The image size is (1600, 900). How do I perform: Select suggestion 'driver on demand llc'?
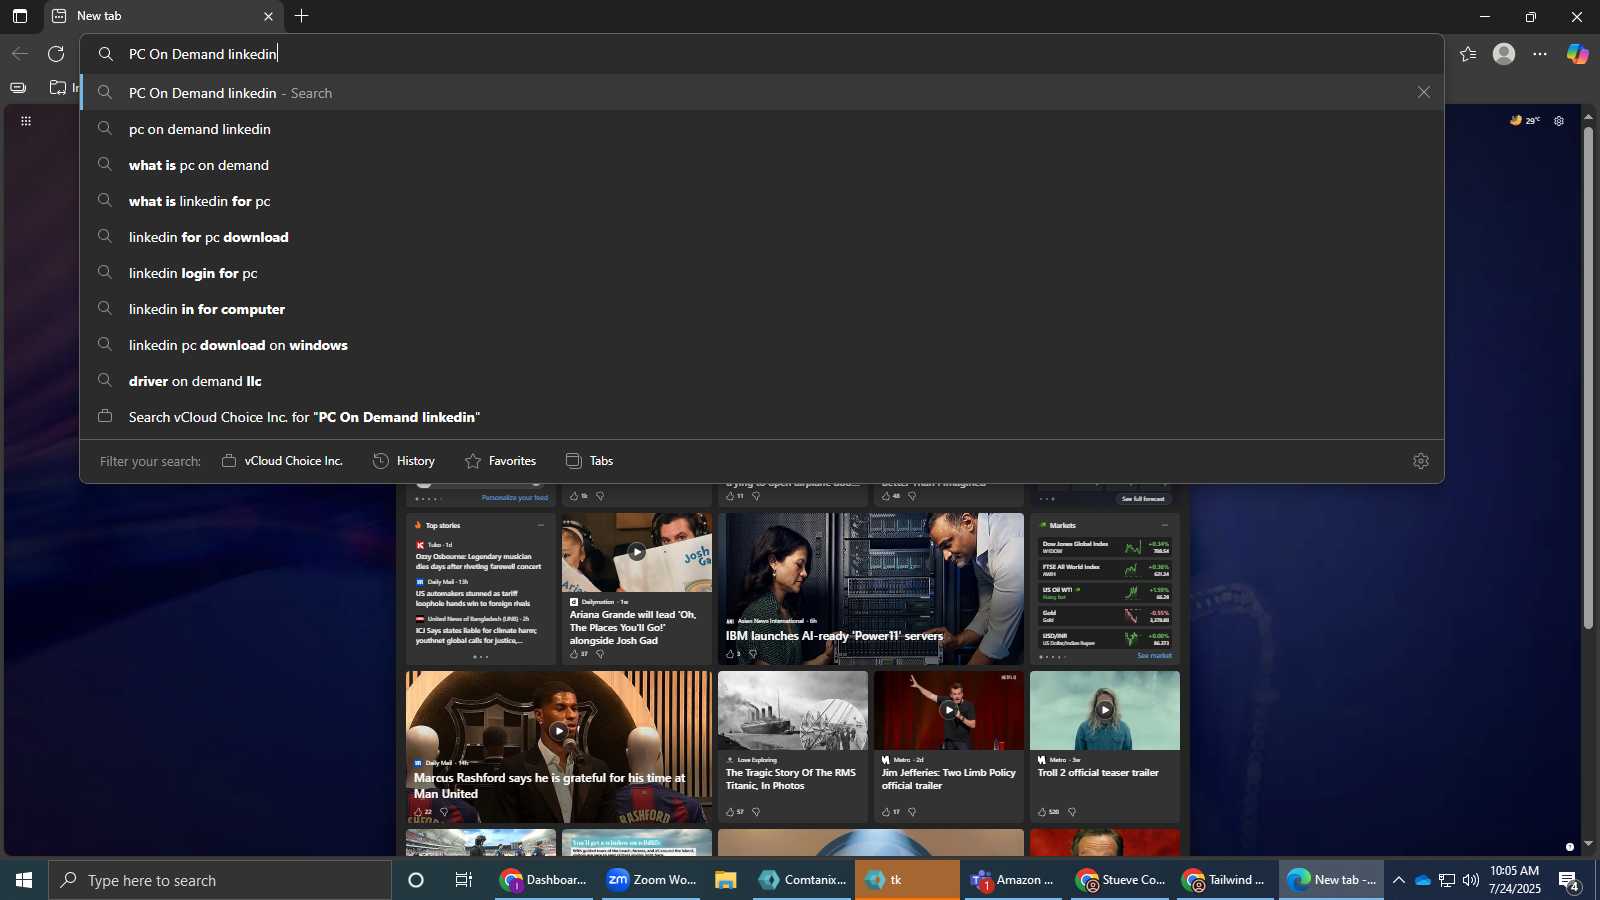(x=762, y=381)
